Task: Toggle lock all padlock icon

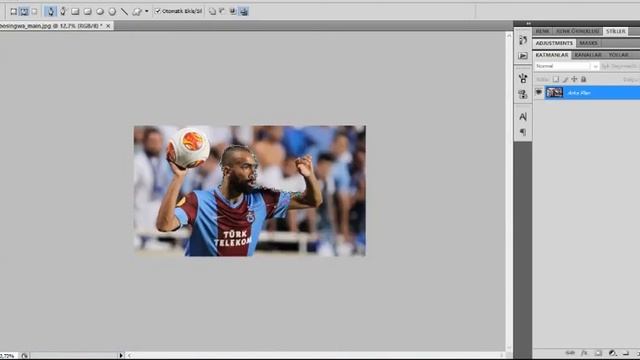Action: [x=583, y=79]
